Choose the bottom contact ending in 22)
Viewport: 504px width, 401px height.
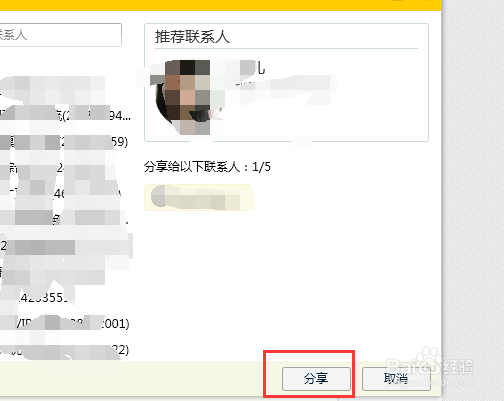click(65, 349)
